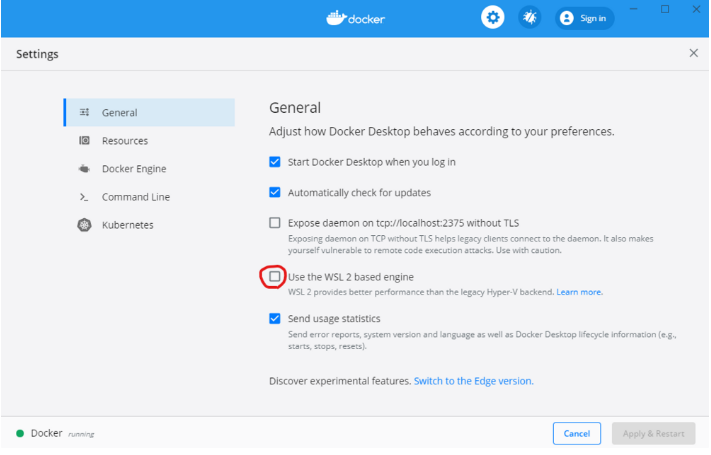Open the settings gear icon in header

coord(492,18)
